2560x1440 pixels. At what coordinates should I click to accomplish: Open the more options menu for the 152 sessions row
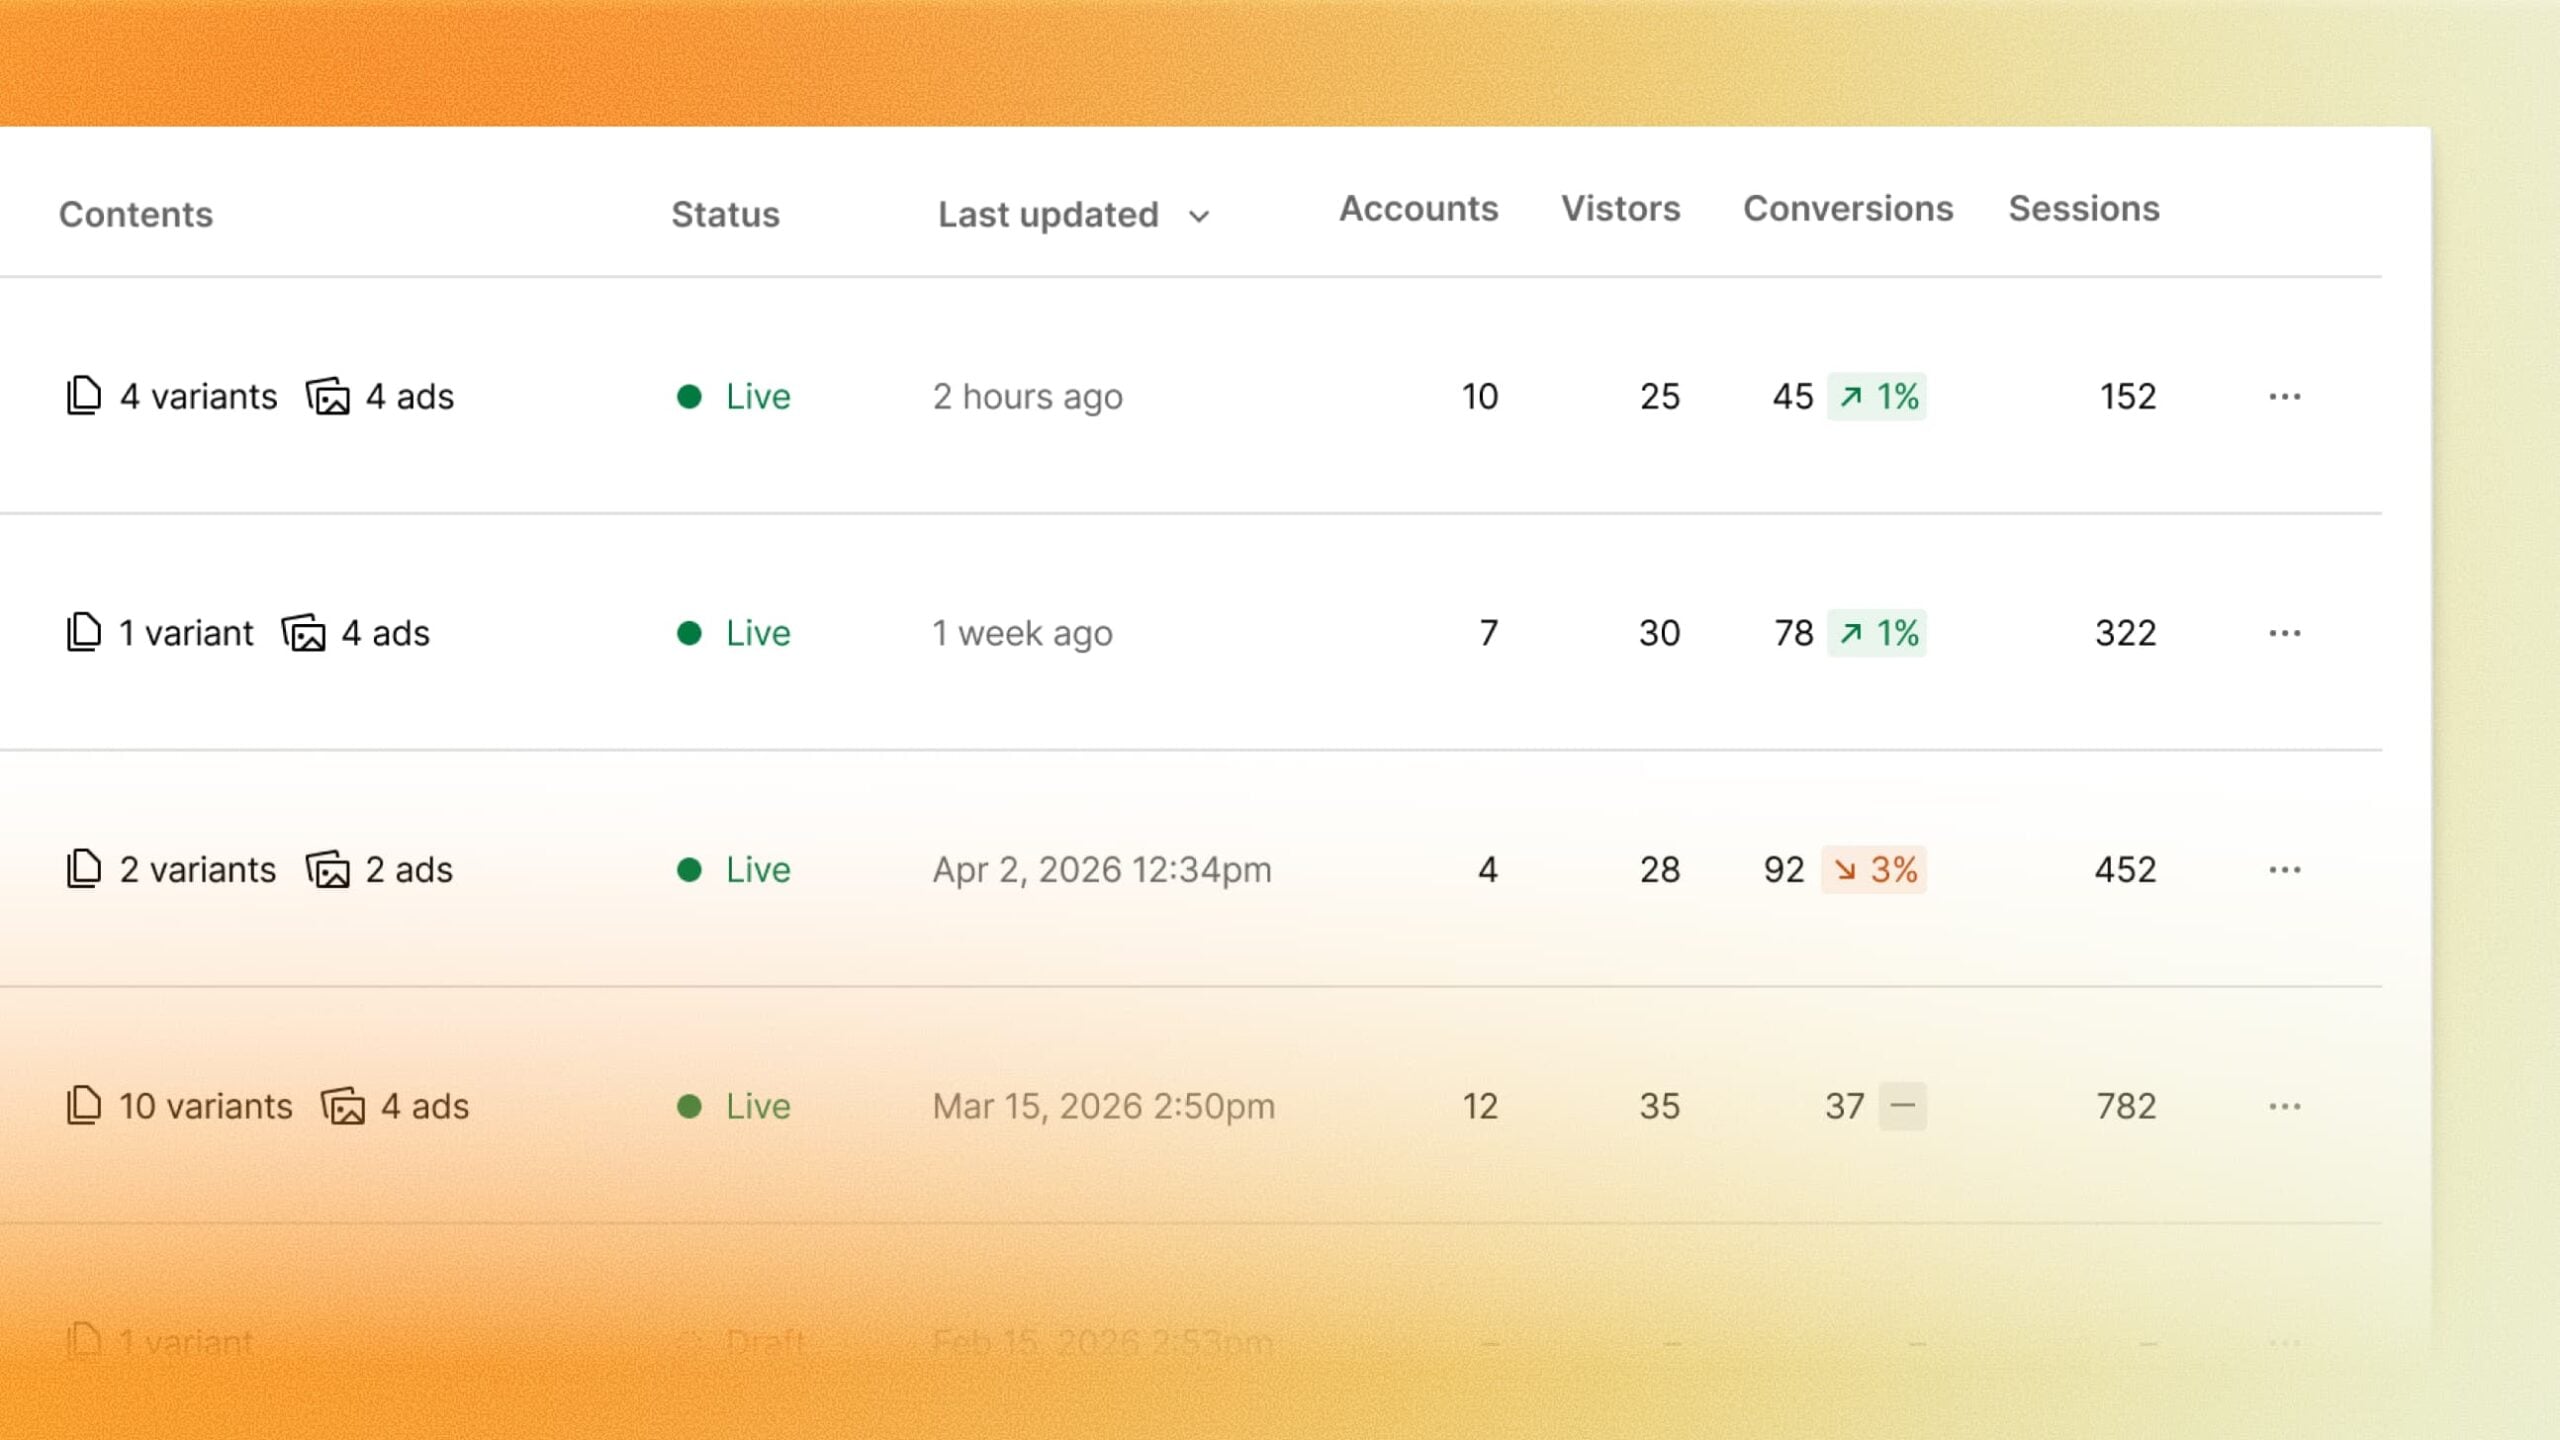pos(2285,397)
